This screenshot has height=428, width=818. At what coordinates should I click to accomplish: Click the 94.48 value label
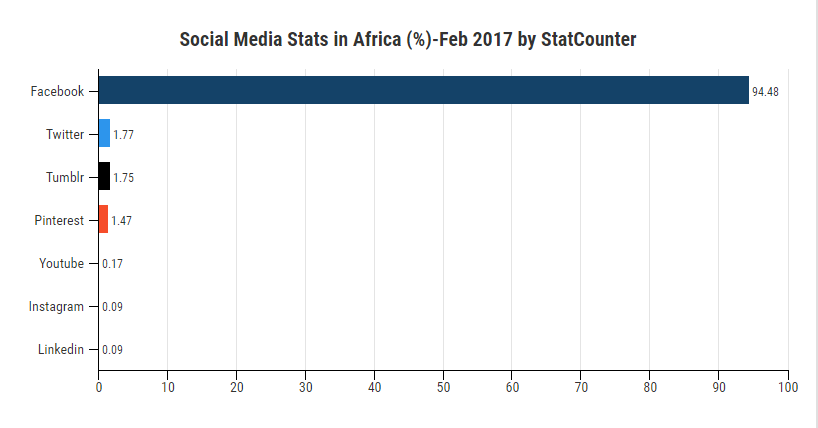[765, 91]
